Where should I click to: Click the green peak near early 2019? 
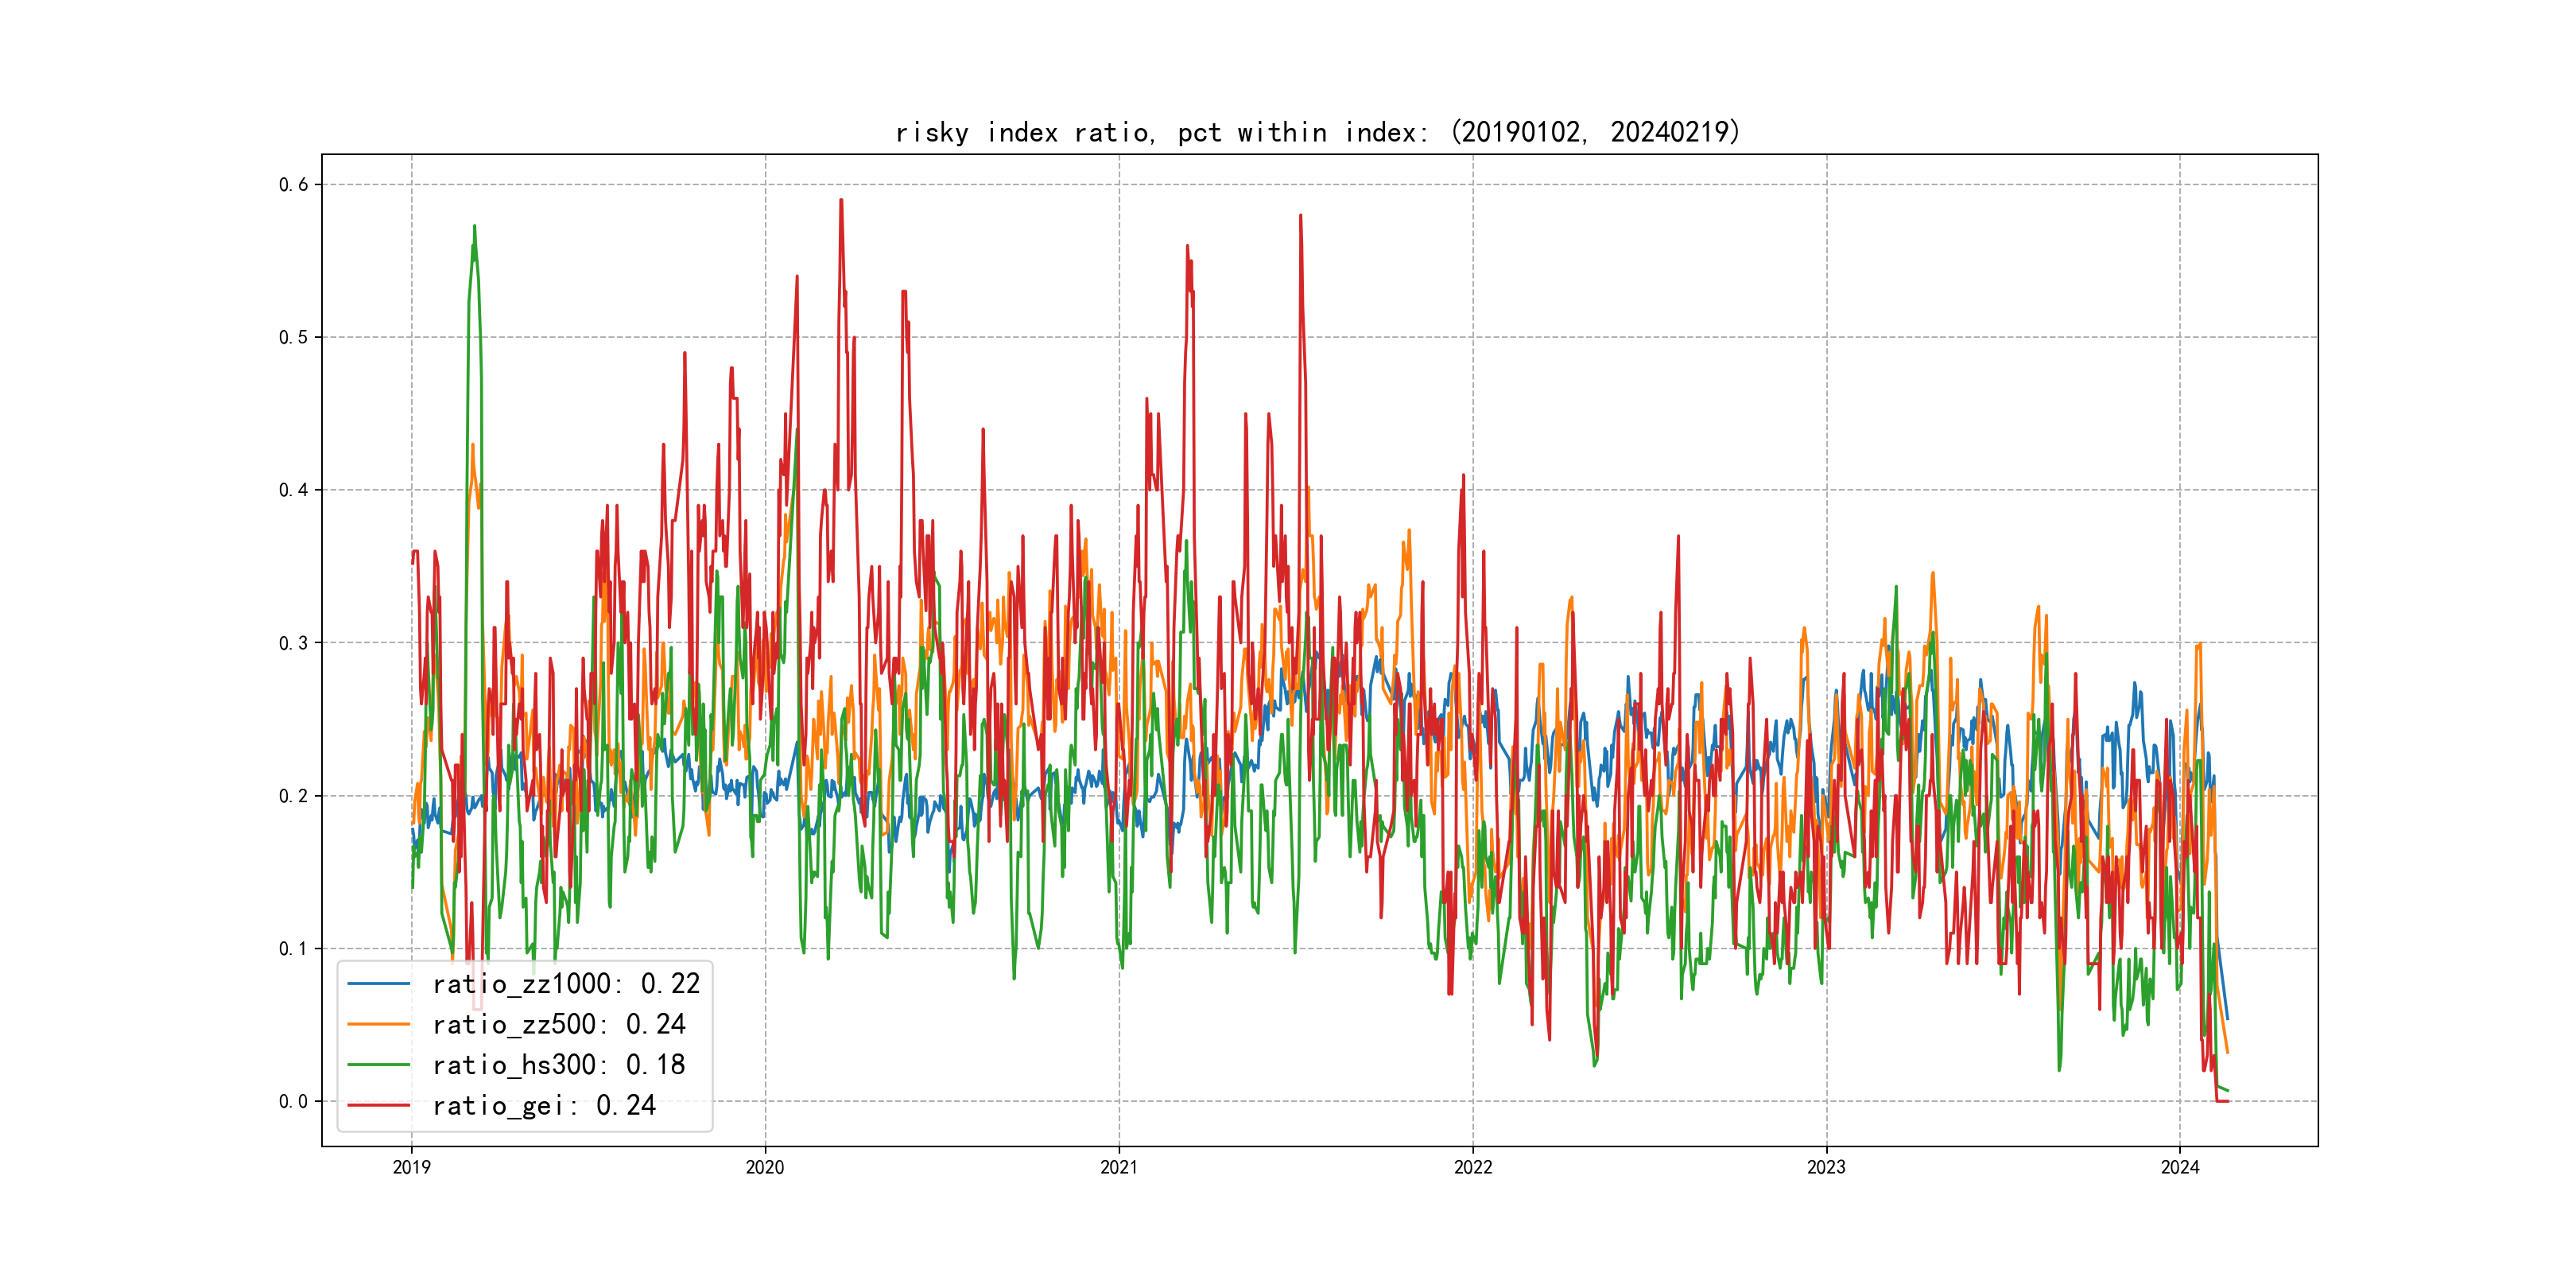coord(474,228)
